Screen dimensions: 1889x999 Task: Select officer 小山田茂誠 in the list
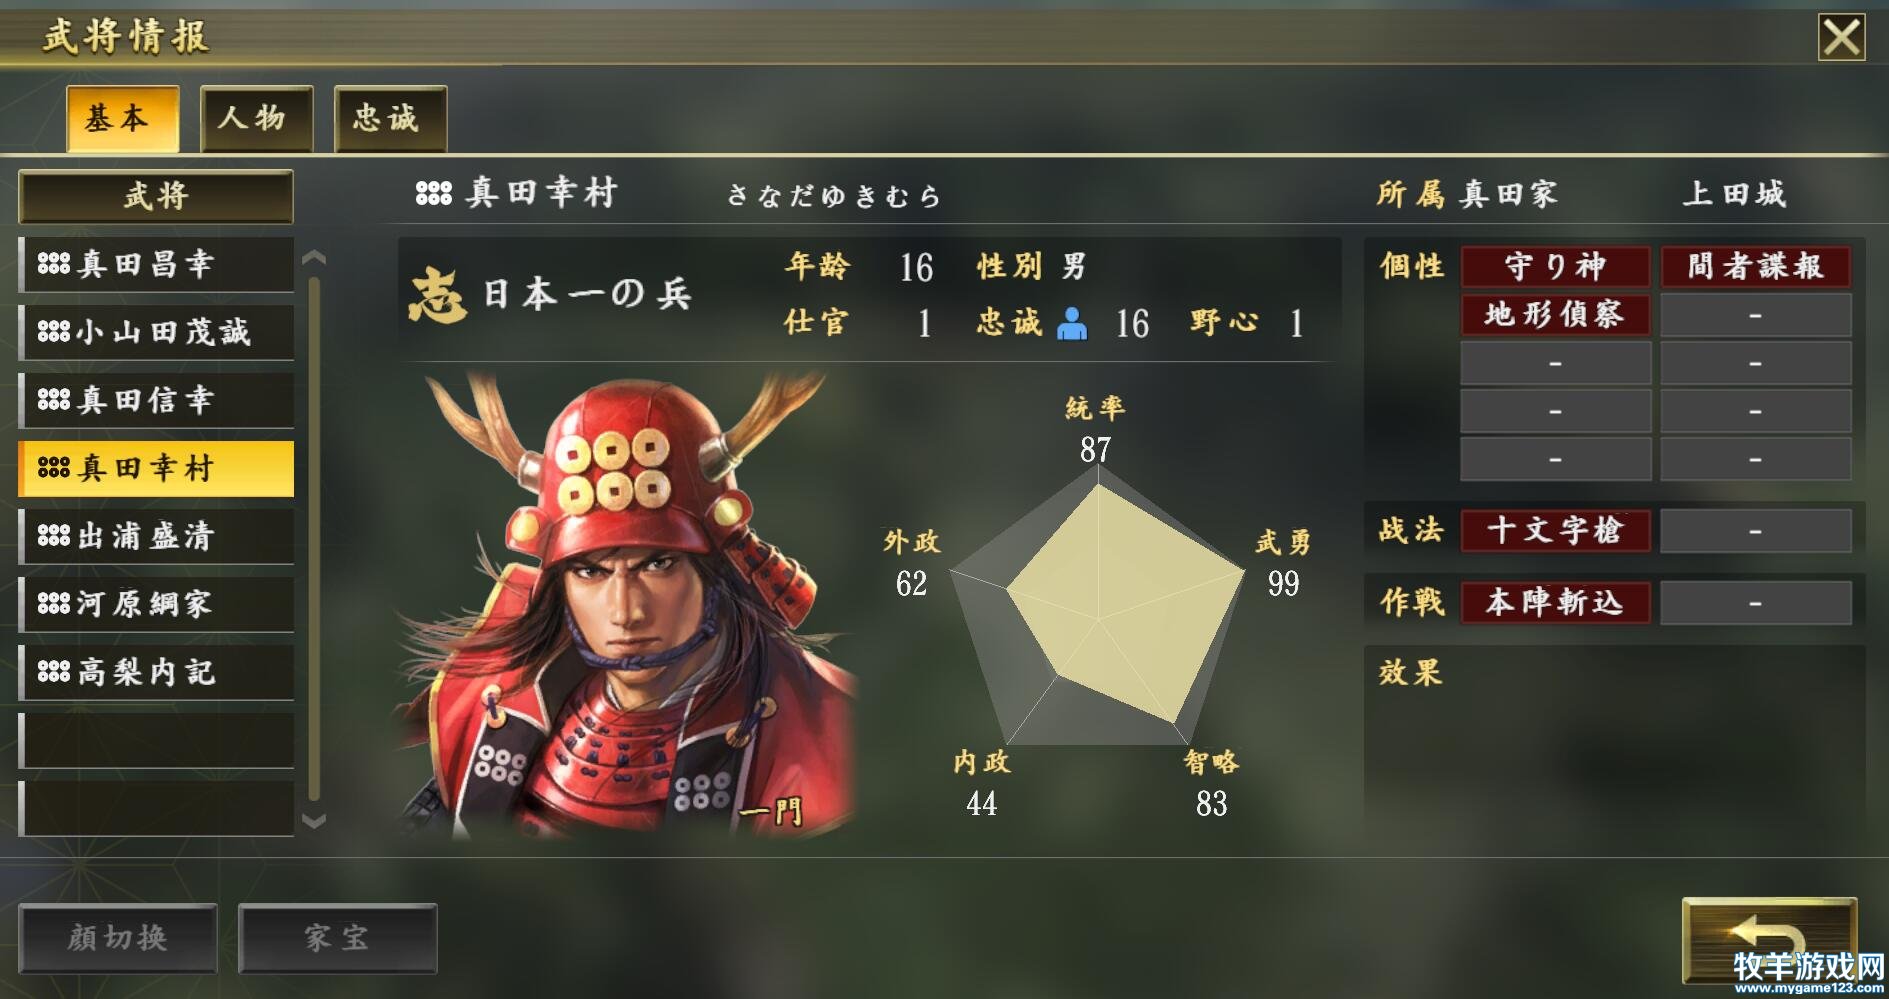click(x=157, y=332)
